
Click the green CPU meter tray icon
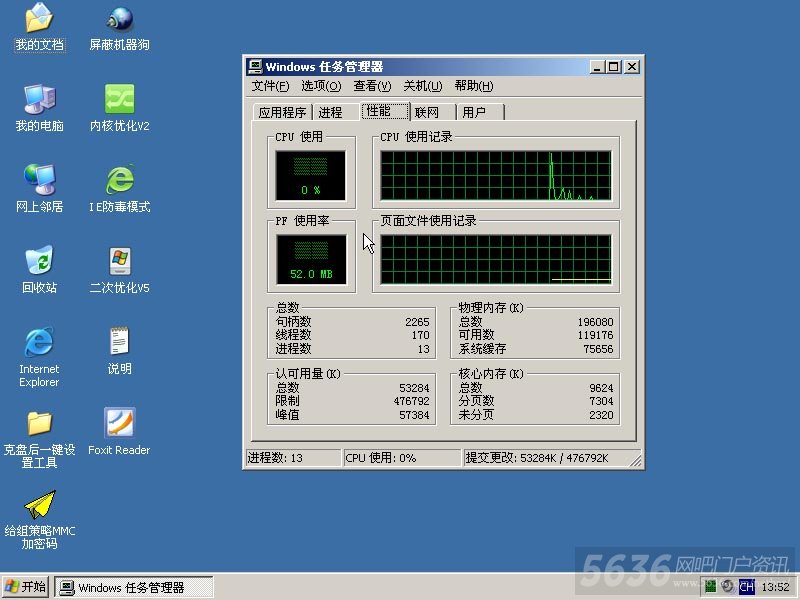point(711,586)
